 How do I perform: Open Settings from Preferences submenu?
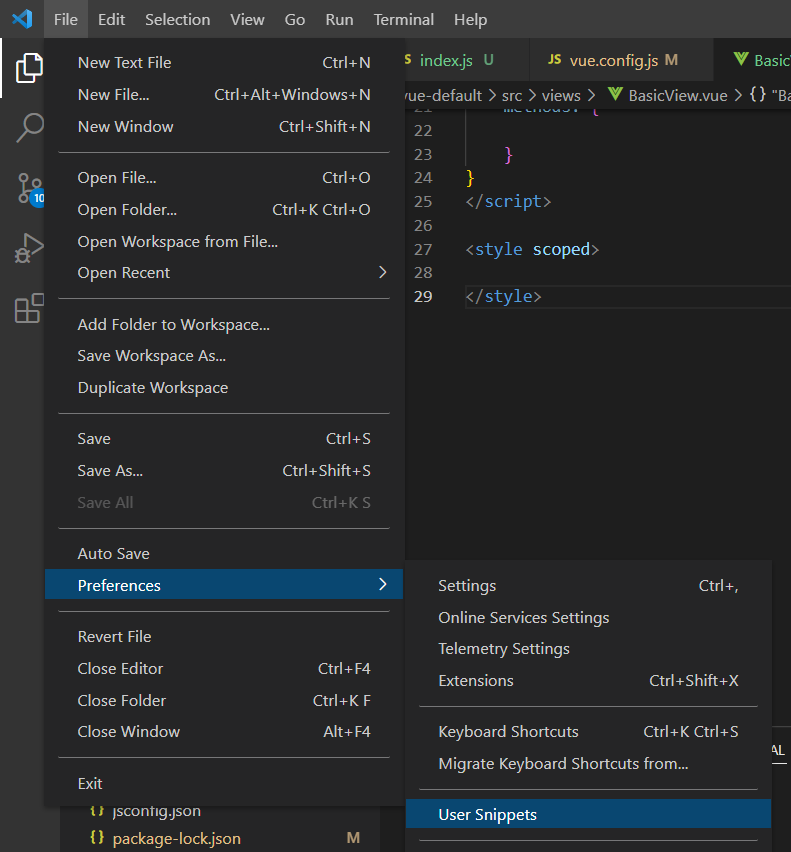tap(588, 586)
